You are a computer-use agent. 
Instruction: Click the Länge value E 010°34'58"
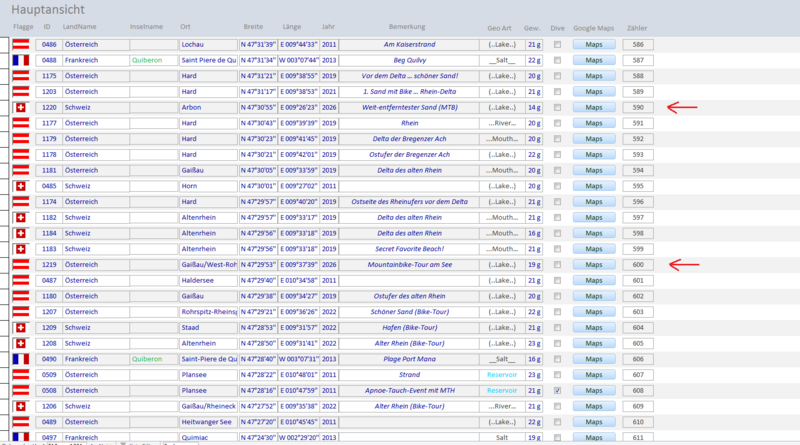[x=298, y=281]
